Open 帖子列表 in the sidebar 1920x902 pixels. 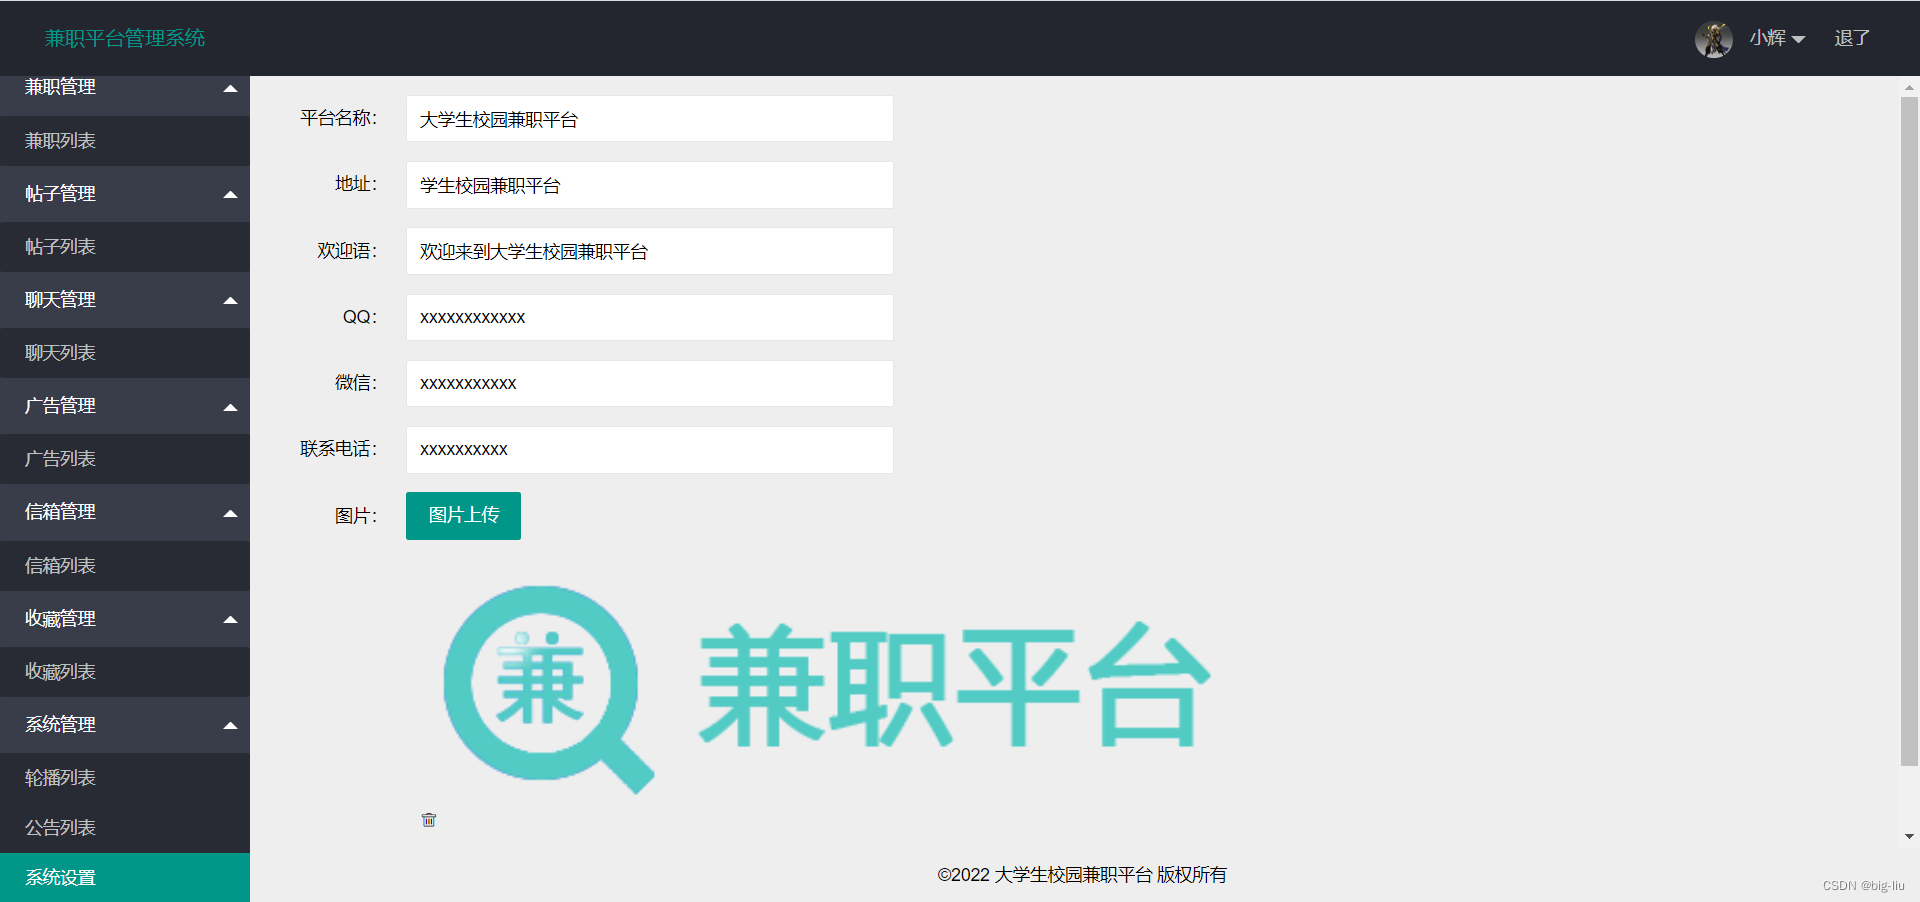[125, 247]
